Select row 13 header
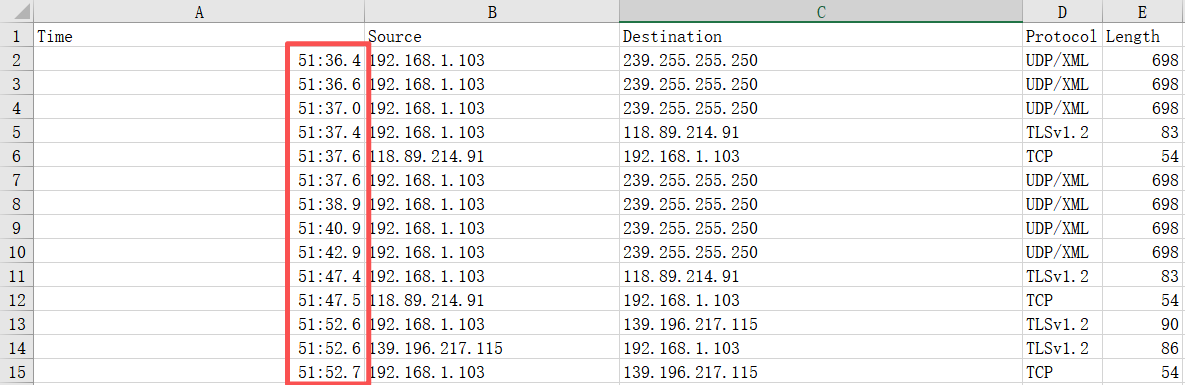This screenshot has height=385, width=1185. pyautogui.click(x=17, y=324)
